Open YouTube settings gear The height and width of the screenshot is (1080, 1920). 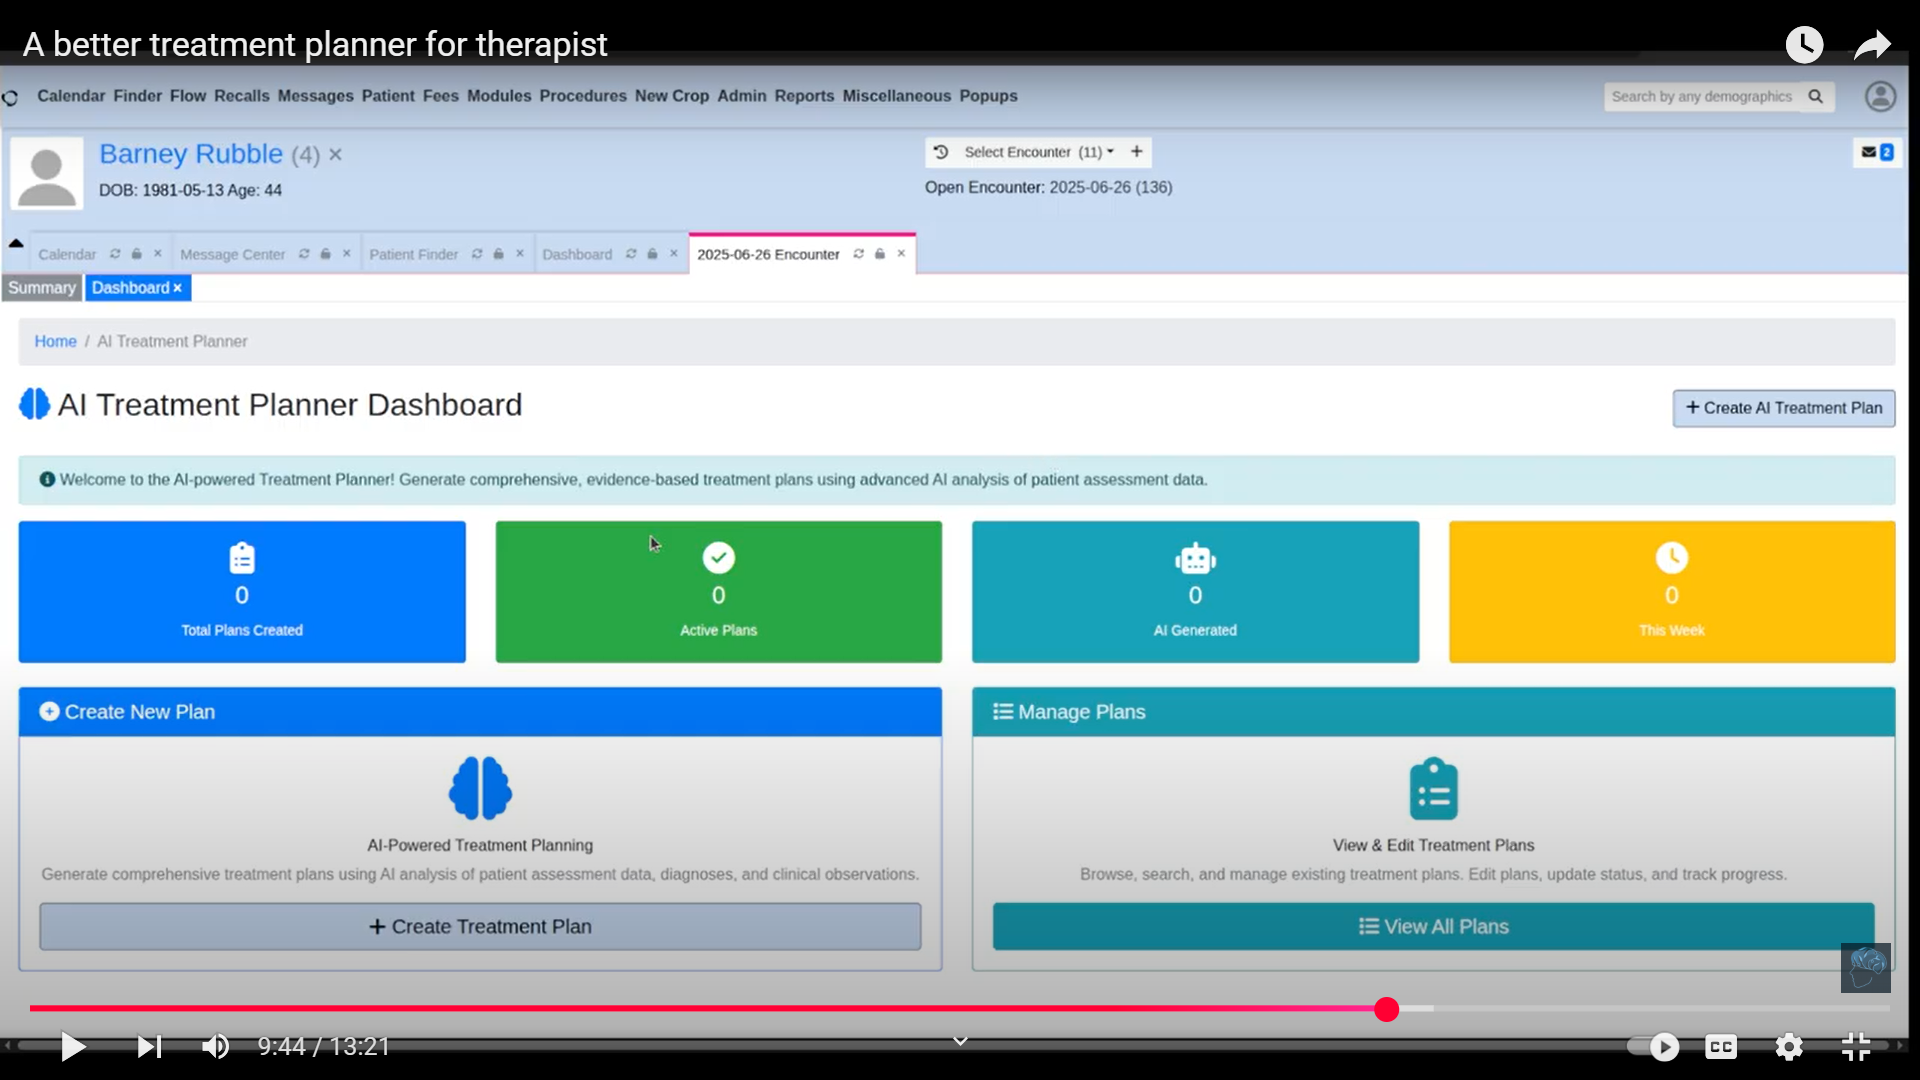[x=1789, y=1047]
